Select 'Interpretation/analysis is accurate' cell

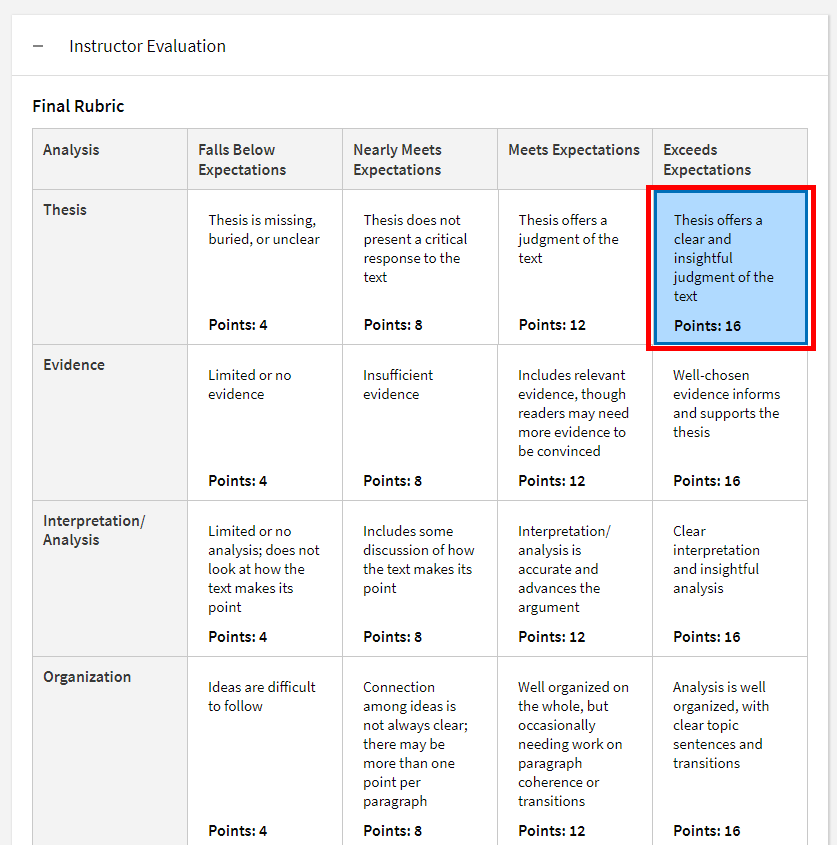pyautogui.click(x=575, y=578)
